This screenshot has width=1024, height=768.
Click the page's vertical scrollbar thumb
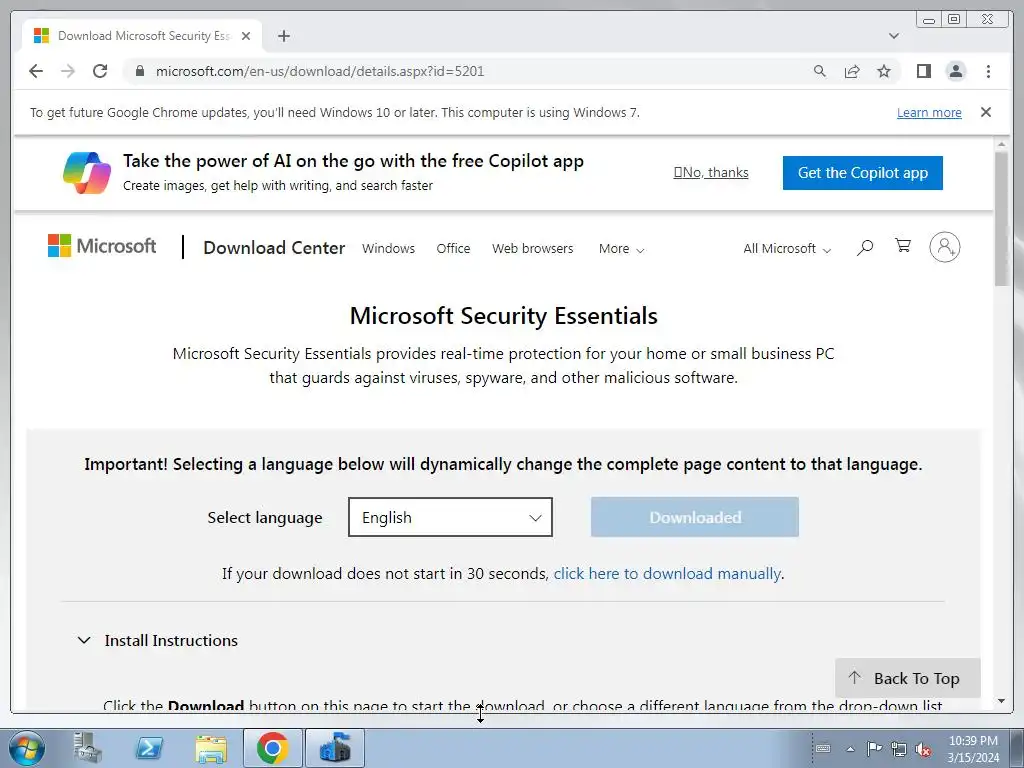click(1001, 218)
